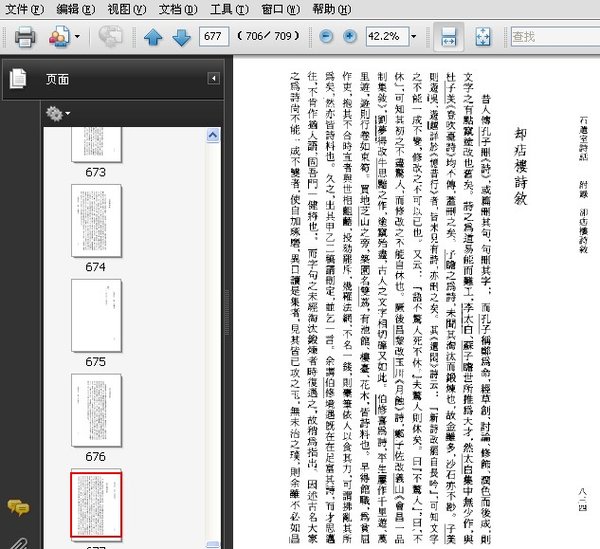600x549 pixels.
Task: Click the zoom level field 42.2%
Action: 387,37
